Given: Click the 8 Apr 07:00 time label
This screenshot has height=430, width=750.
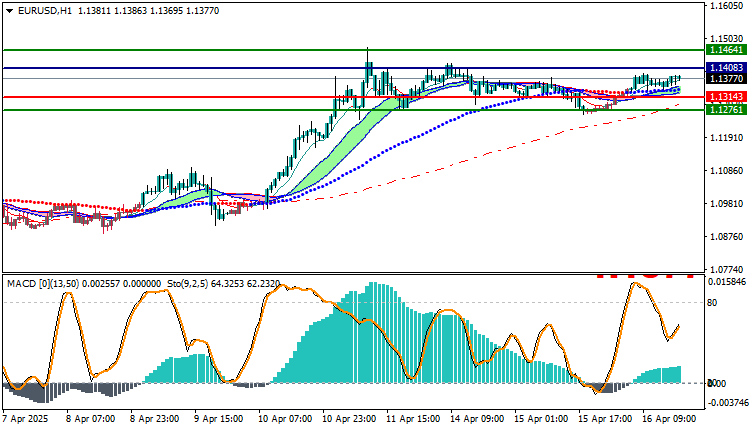Looking at the screenshot, I should coord(90,419).
